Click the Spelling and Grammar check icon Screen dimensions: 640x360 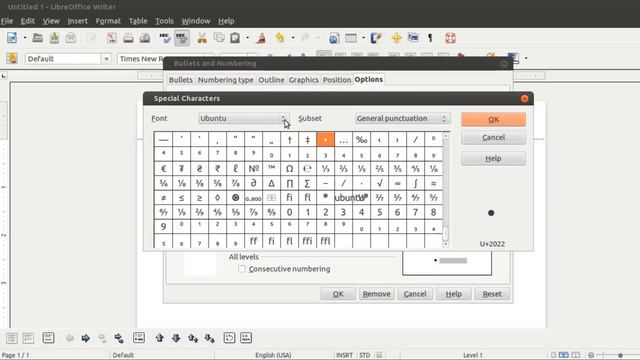165,38
